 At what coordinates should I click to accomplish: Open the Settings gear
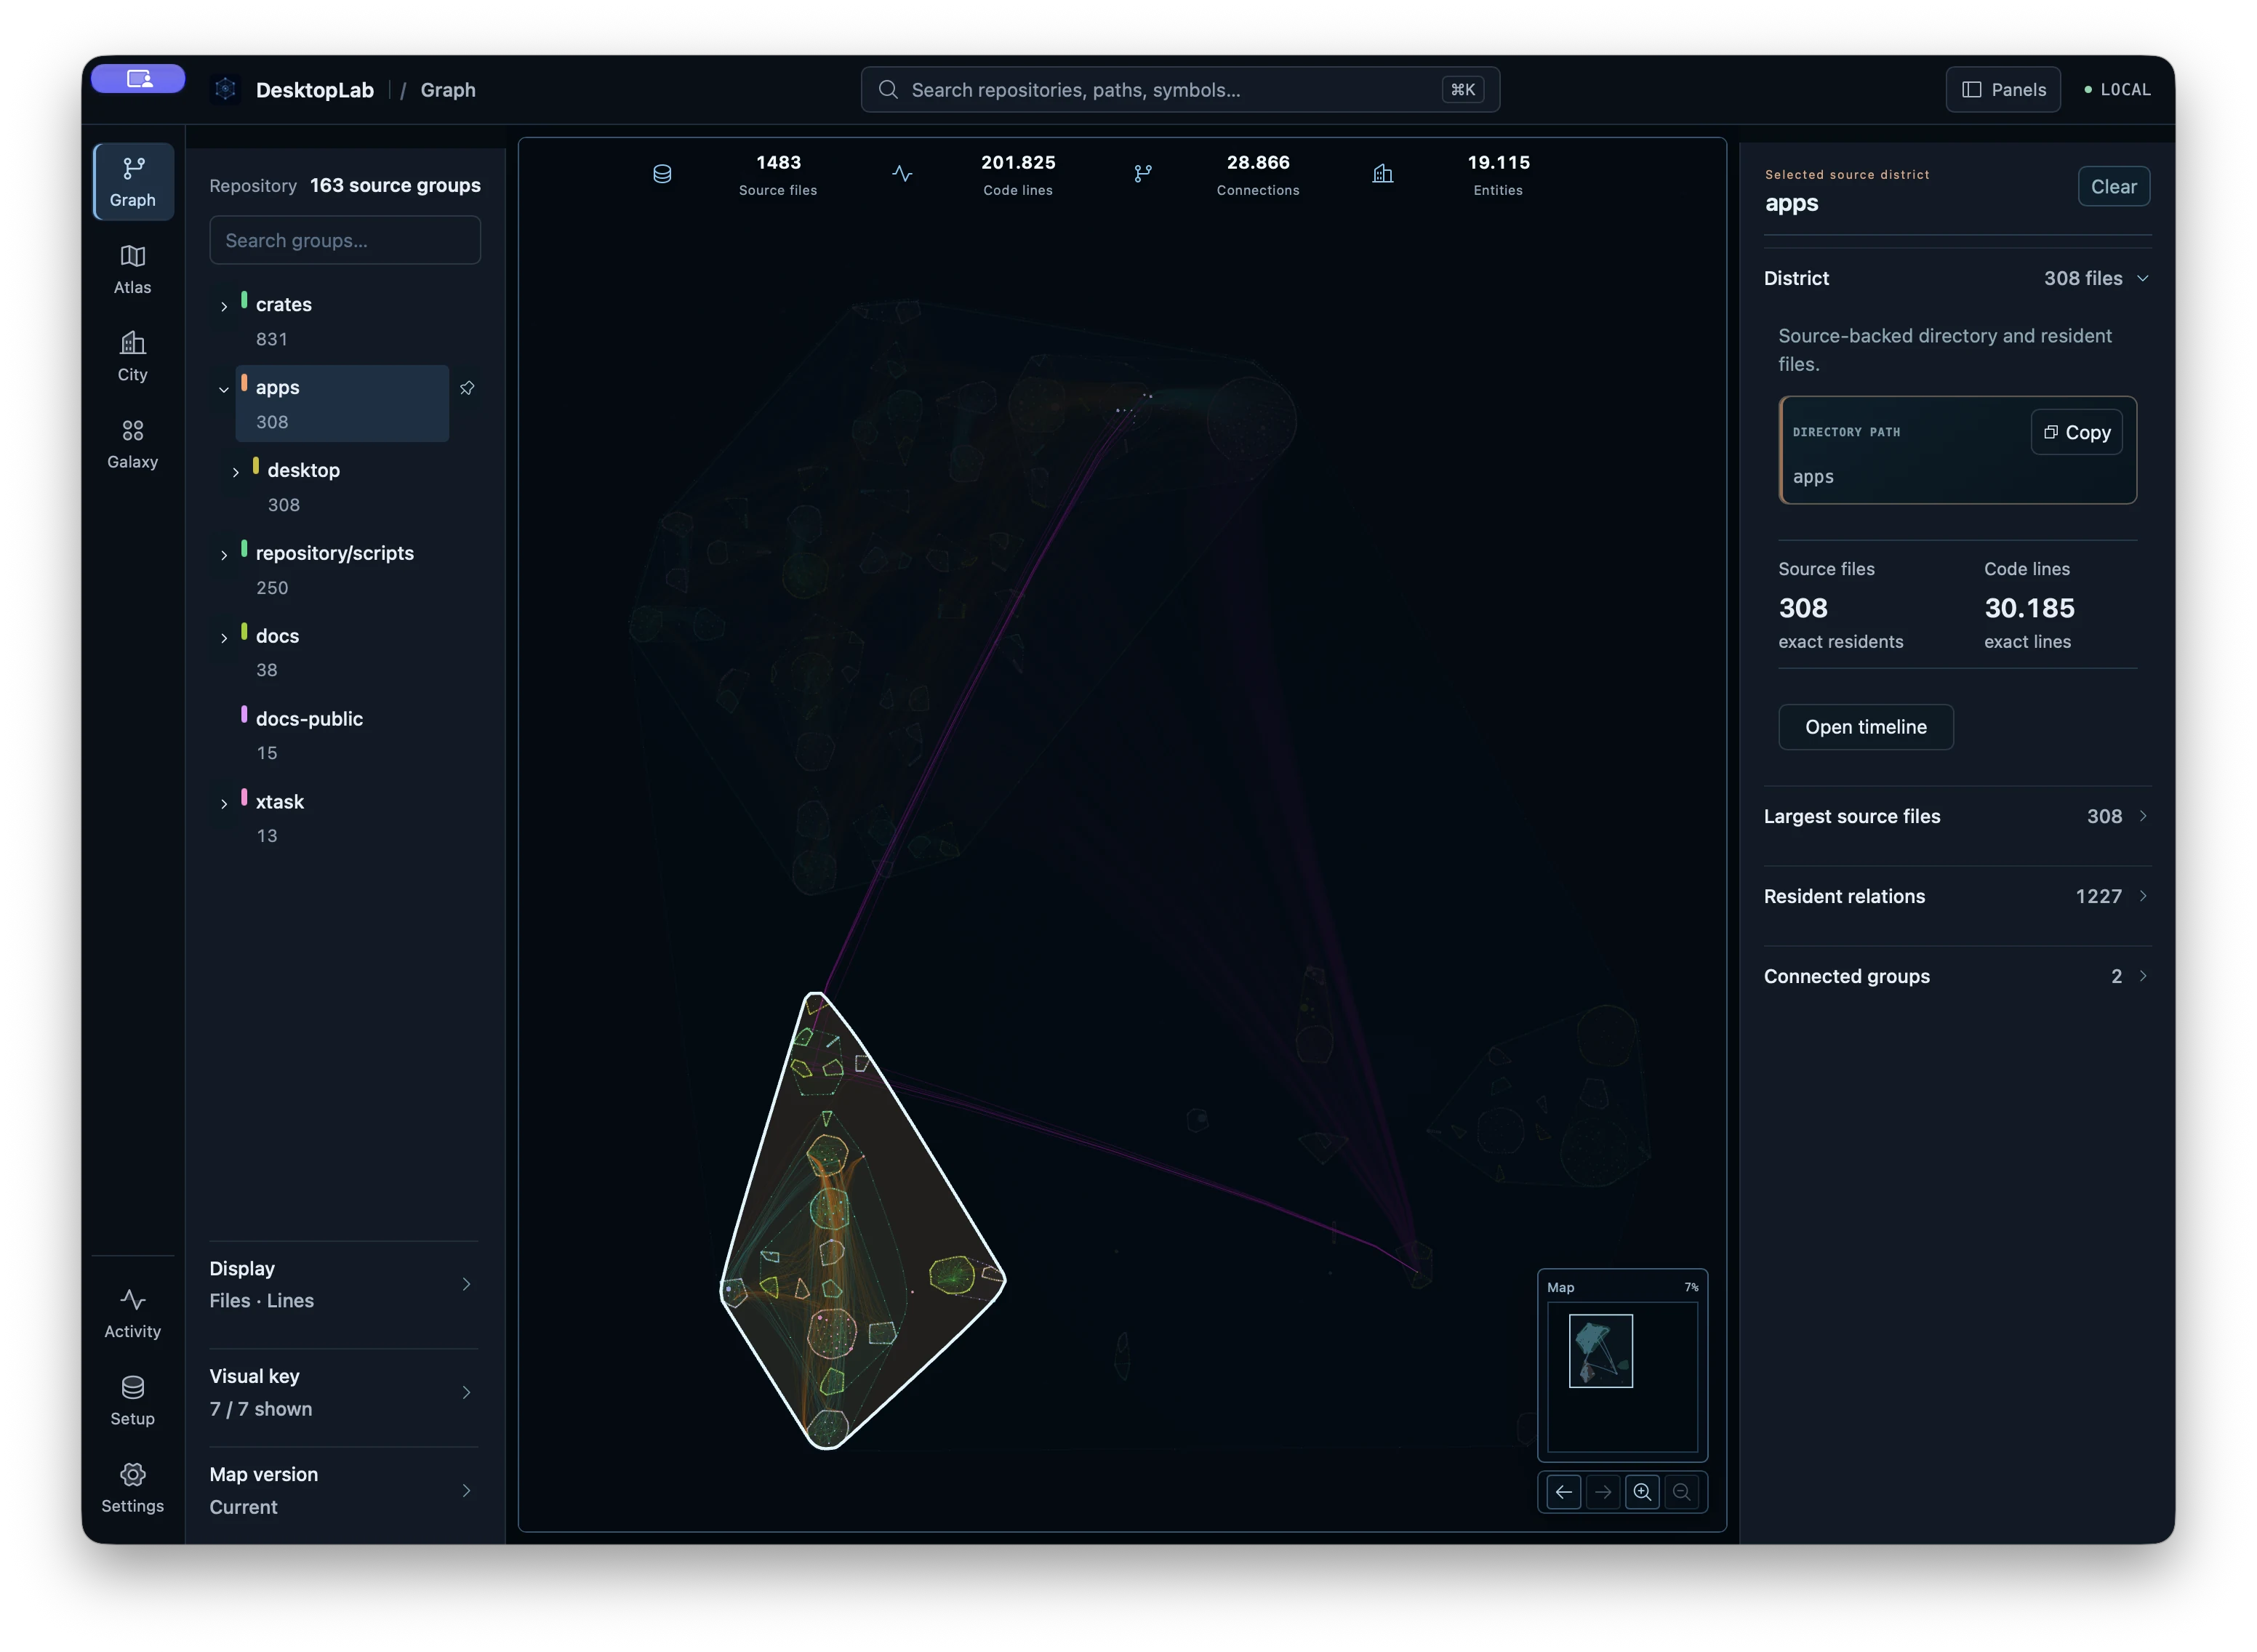coord(133,1488)
